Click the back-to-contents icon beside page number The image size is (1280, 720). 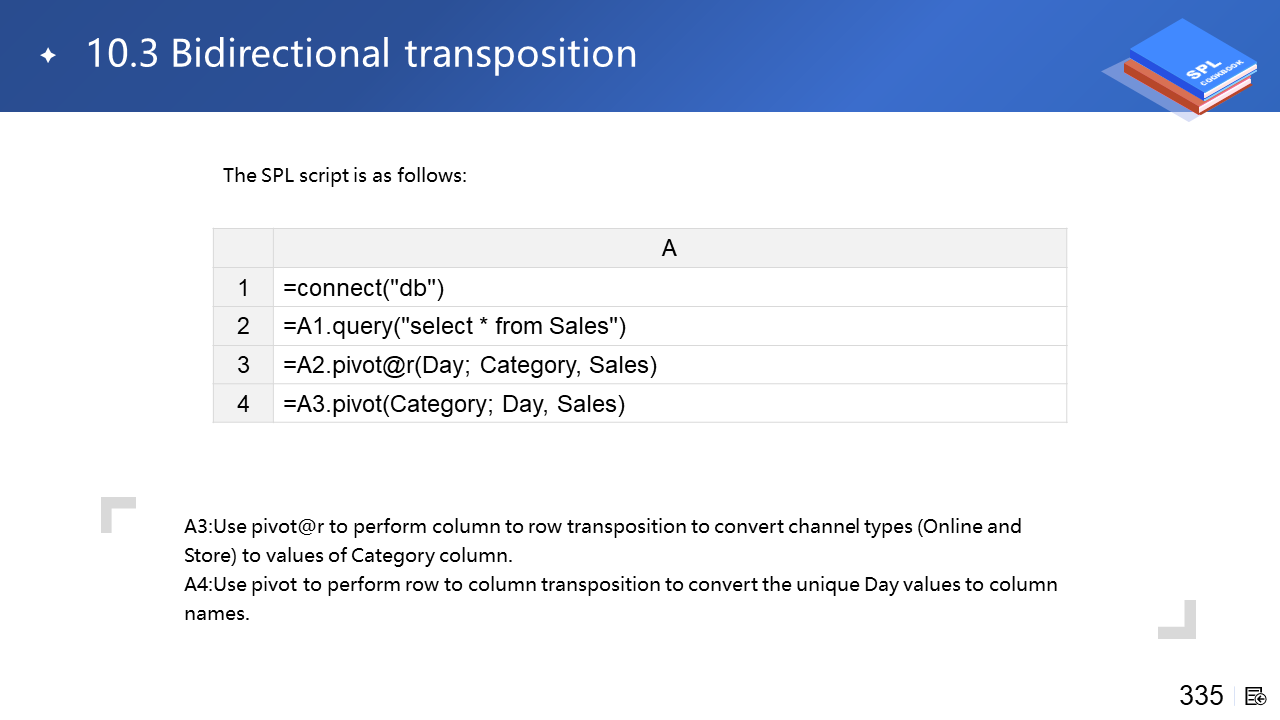(1255, 696)
